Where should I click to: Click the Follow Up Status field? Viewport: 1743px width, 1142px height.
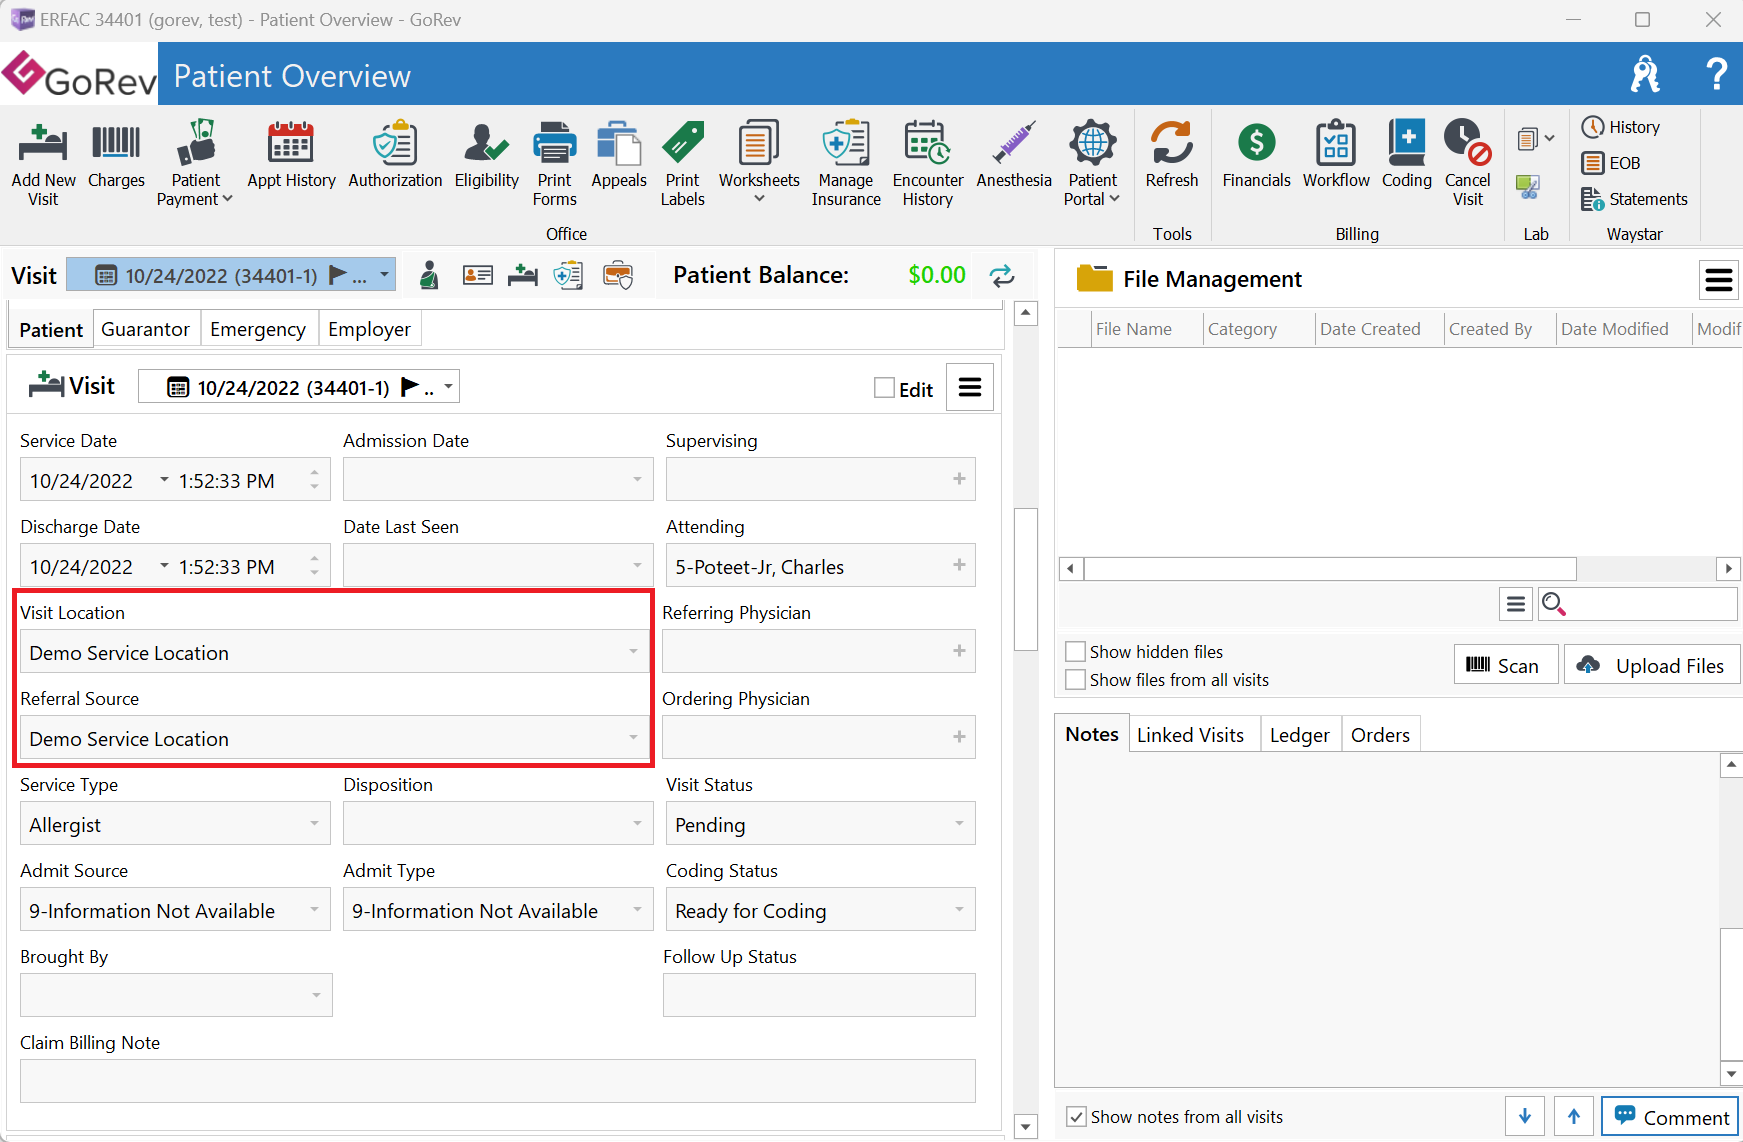click(x=819, y=995)
